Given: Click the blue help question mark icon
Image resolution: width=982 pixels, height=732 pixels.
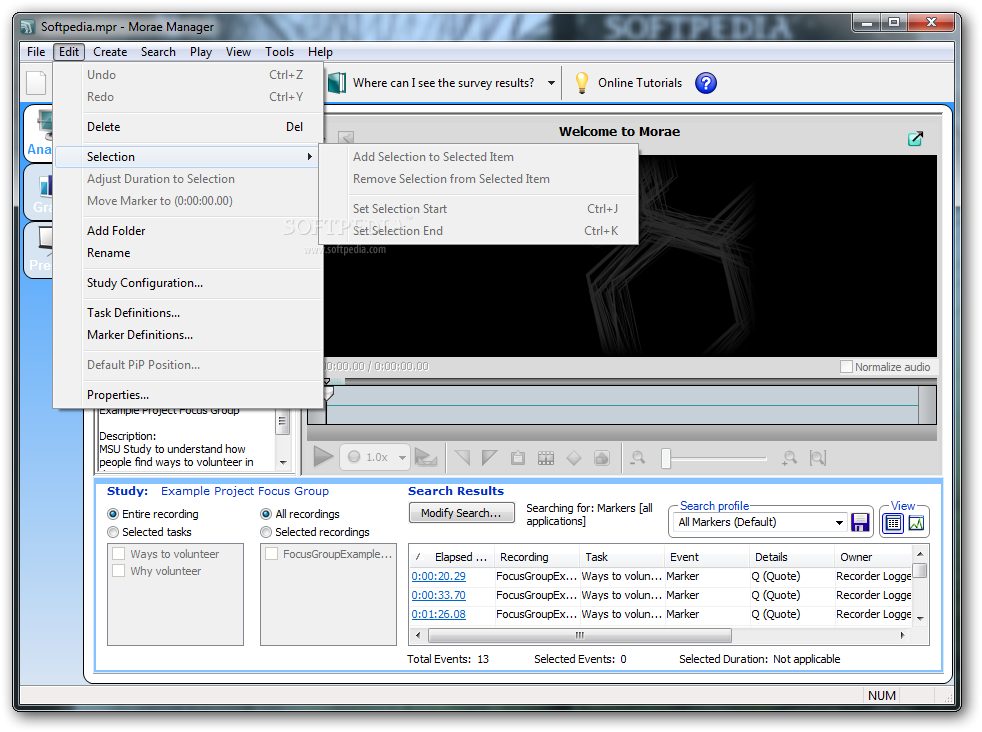Looking at the screenshot, I should (706, 83).
